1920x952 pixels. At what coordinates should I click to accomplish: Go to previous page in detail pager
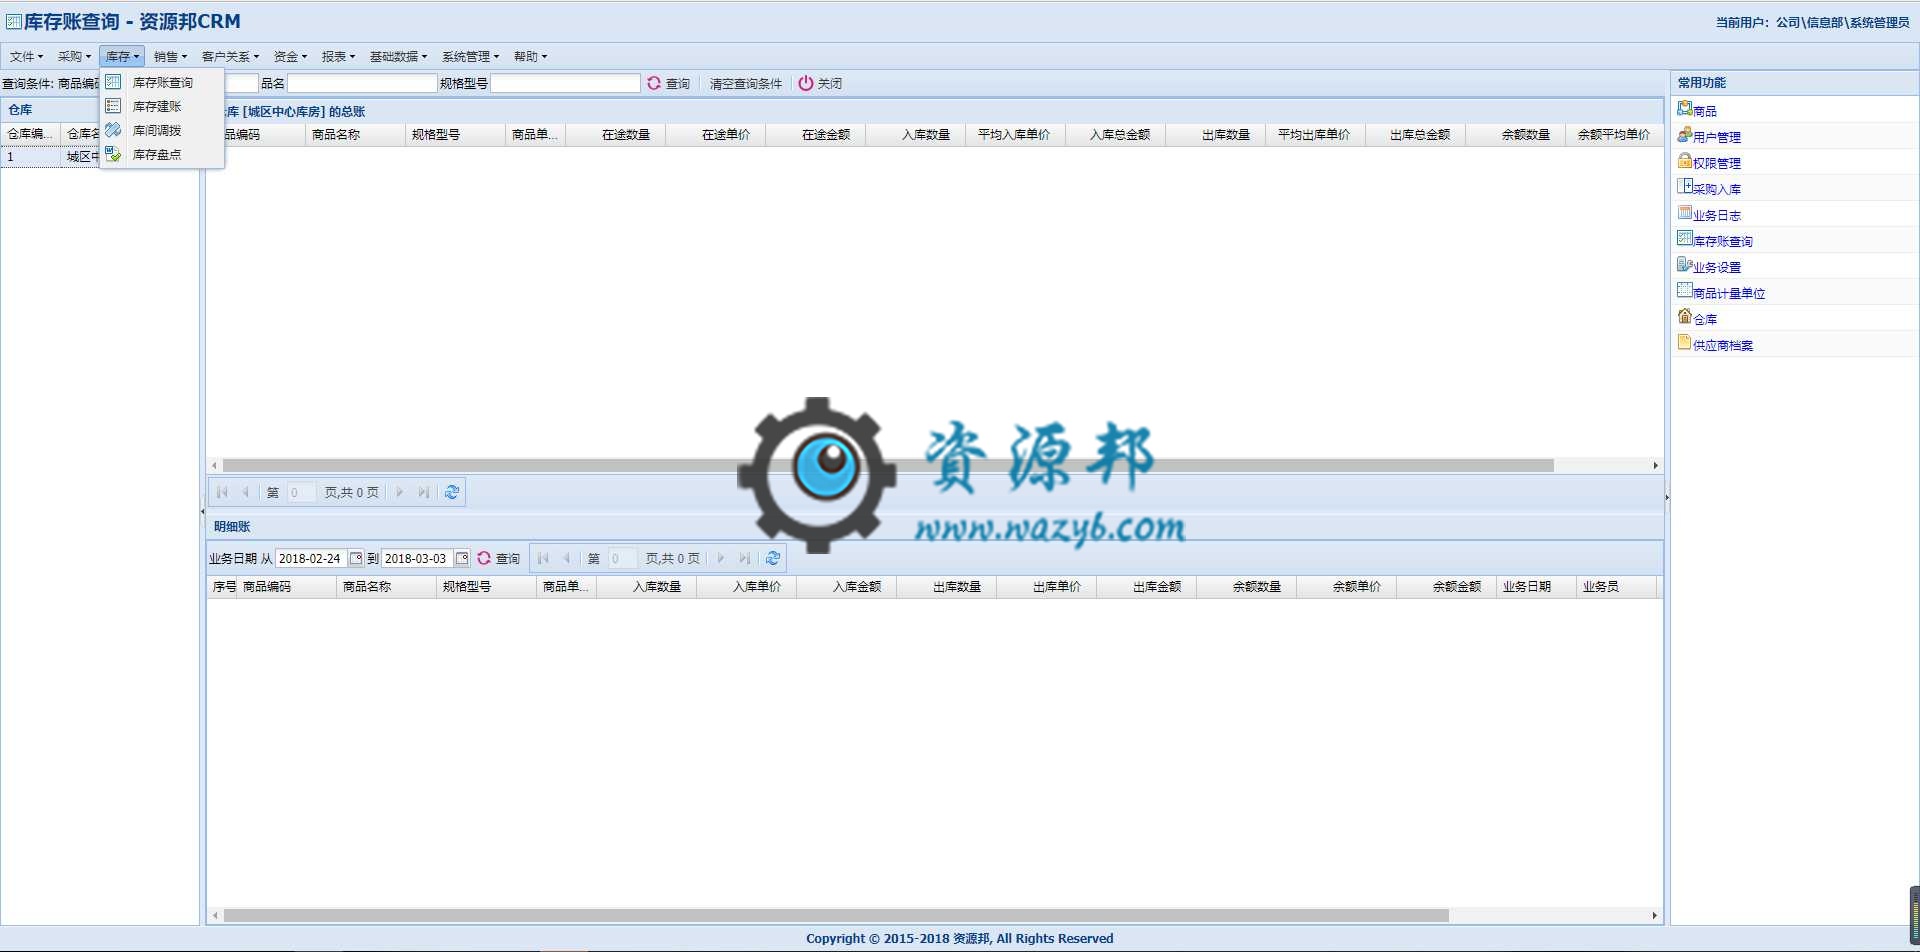point(566,558)
